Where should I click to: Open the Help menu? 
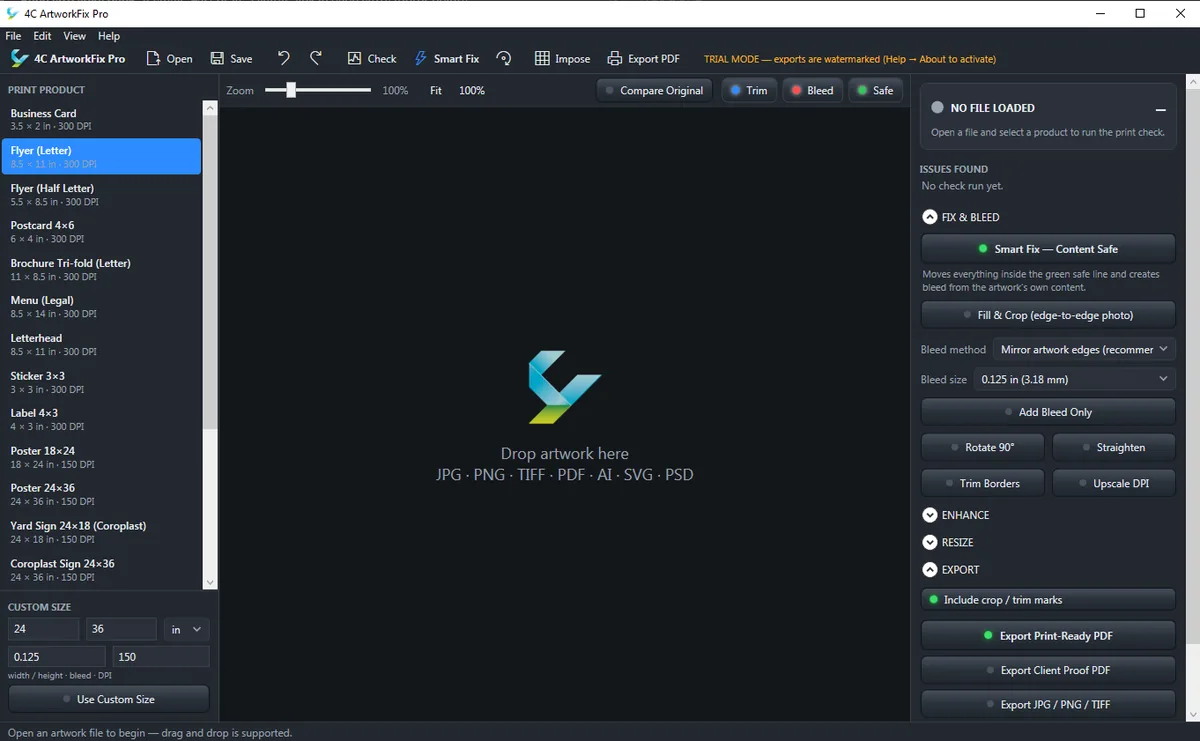coord(109,36)
